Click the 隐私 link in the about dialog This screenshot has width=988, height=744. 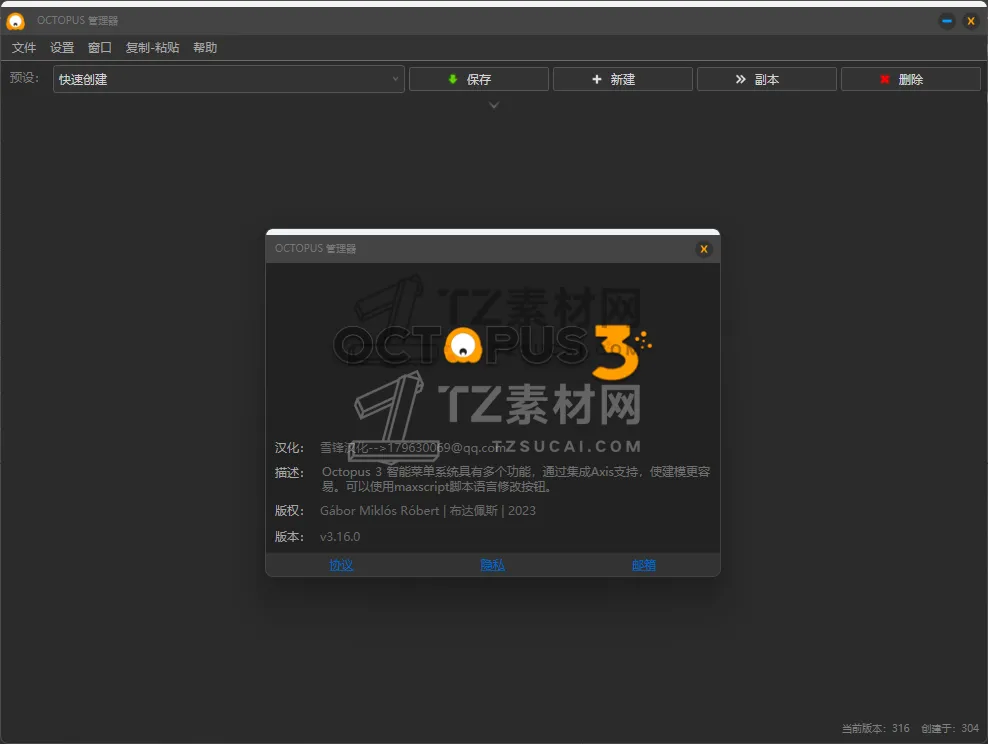tap(492, 564)
